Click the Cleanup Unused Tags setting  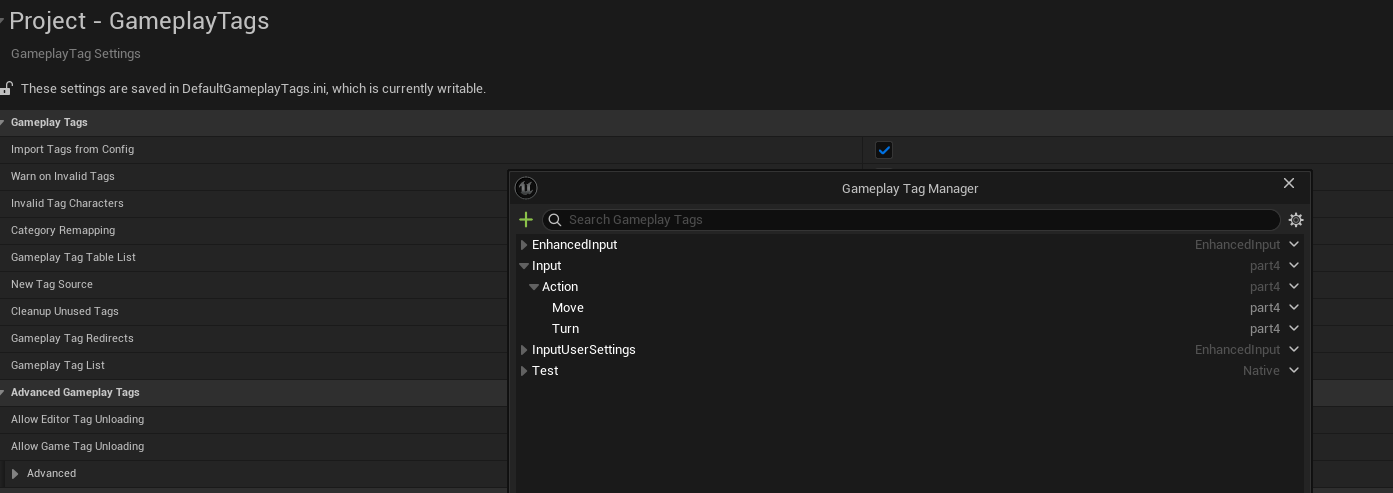tap(65, 312)
